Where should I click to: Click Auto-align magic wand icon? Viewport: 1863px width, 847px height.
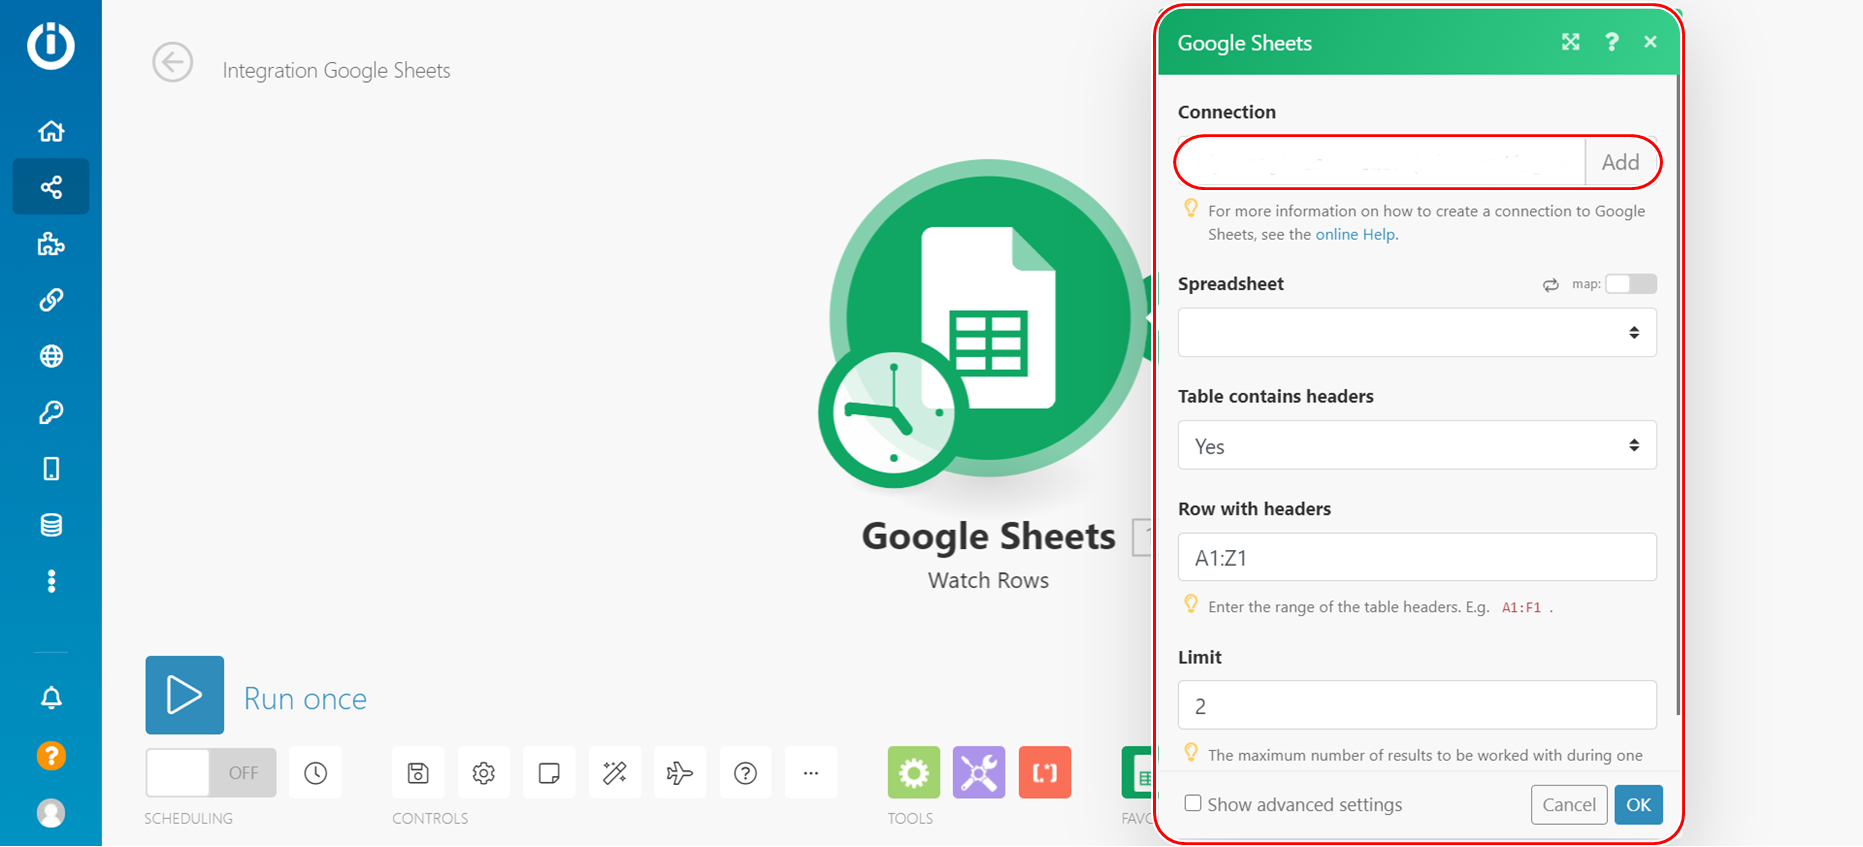pyautogui.click(x=615, y=772)
